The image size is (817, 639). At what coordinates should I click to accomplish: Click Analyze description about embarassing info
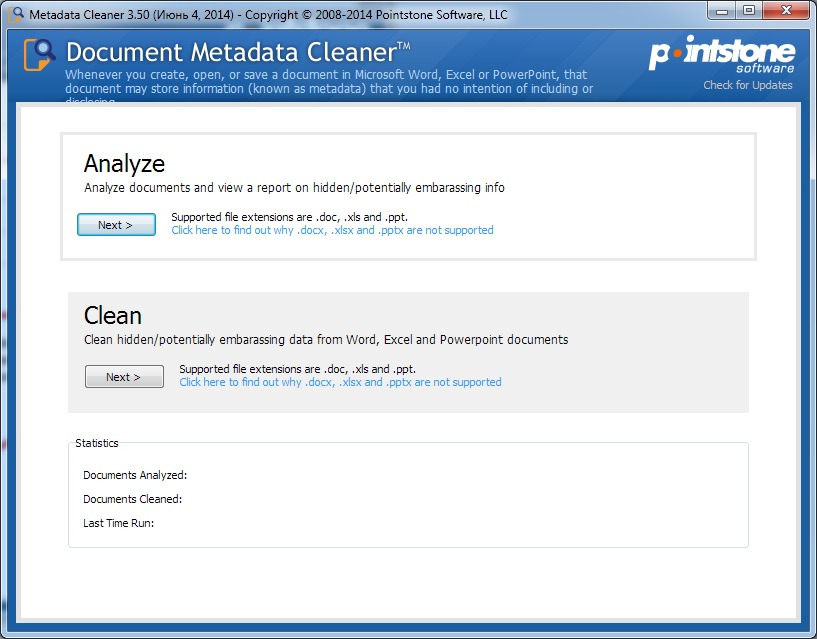(294, 188)
